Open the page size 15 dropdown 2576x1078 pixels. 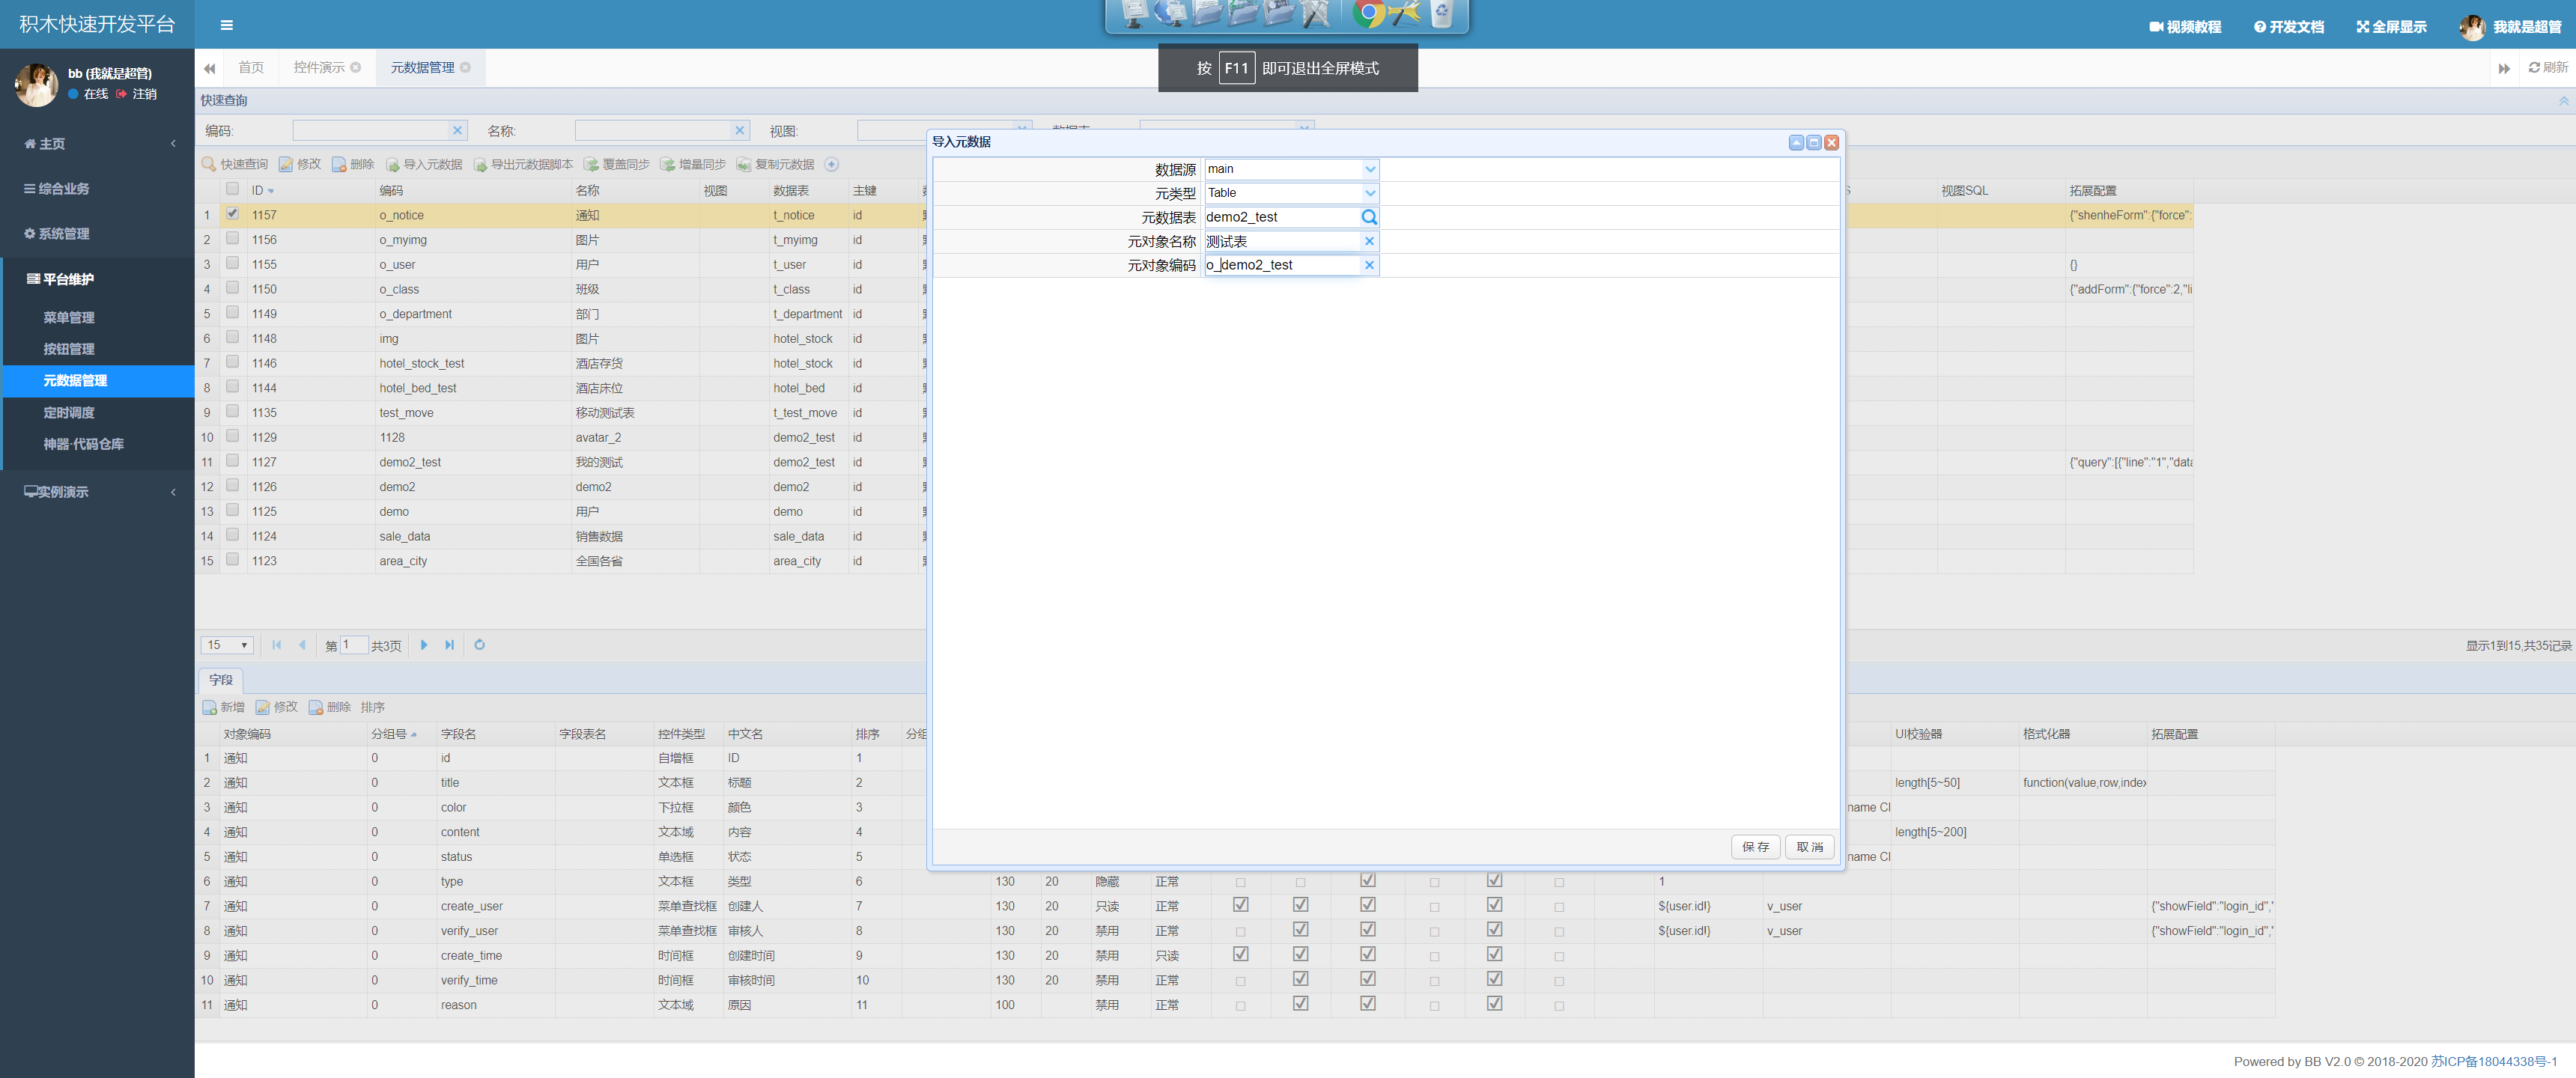(227, 645)
